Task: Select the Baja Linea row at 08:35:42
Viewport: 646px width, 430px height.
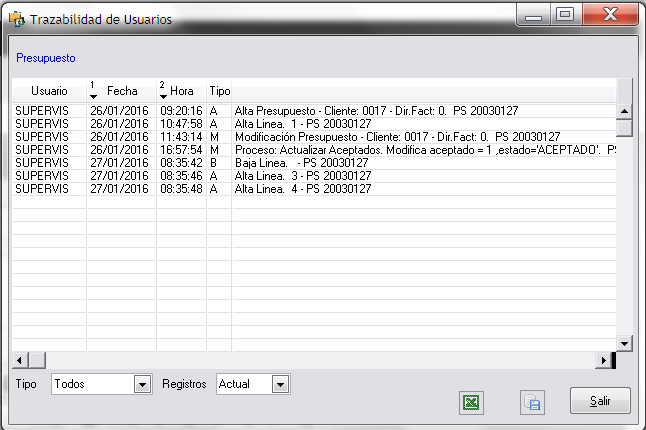Action: coord(300,162)
